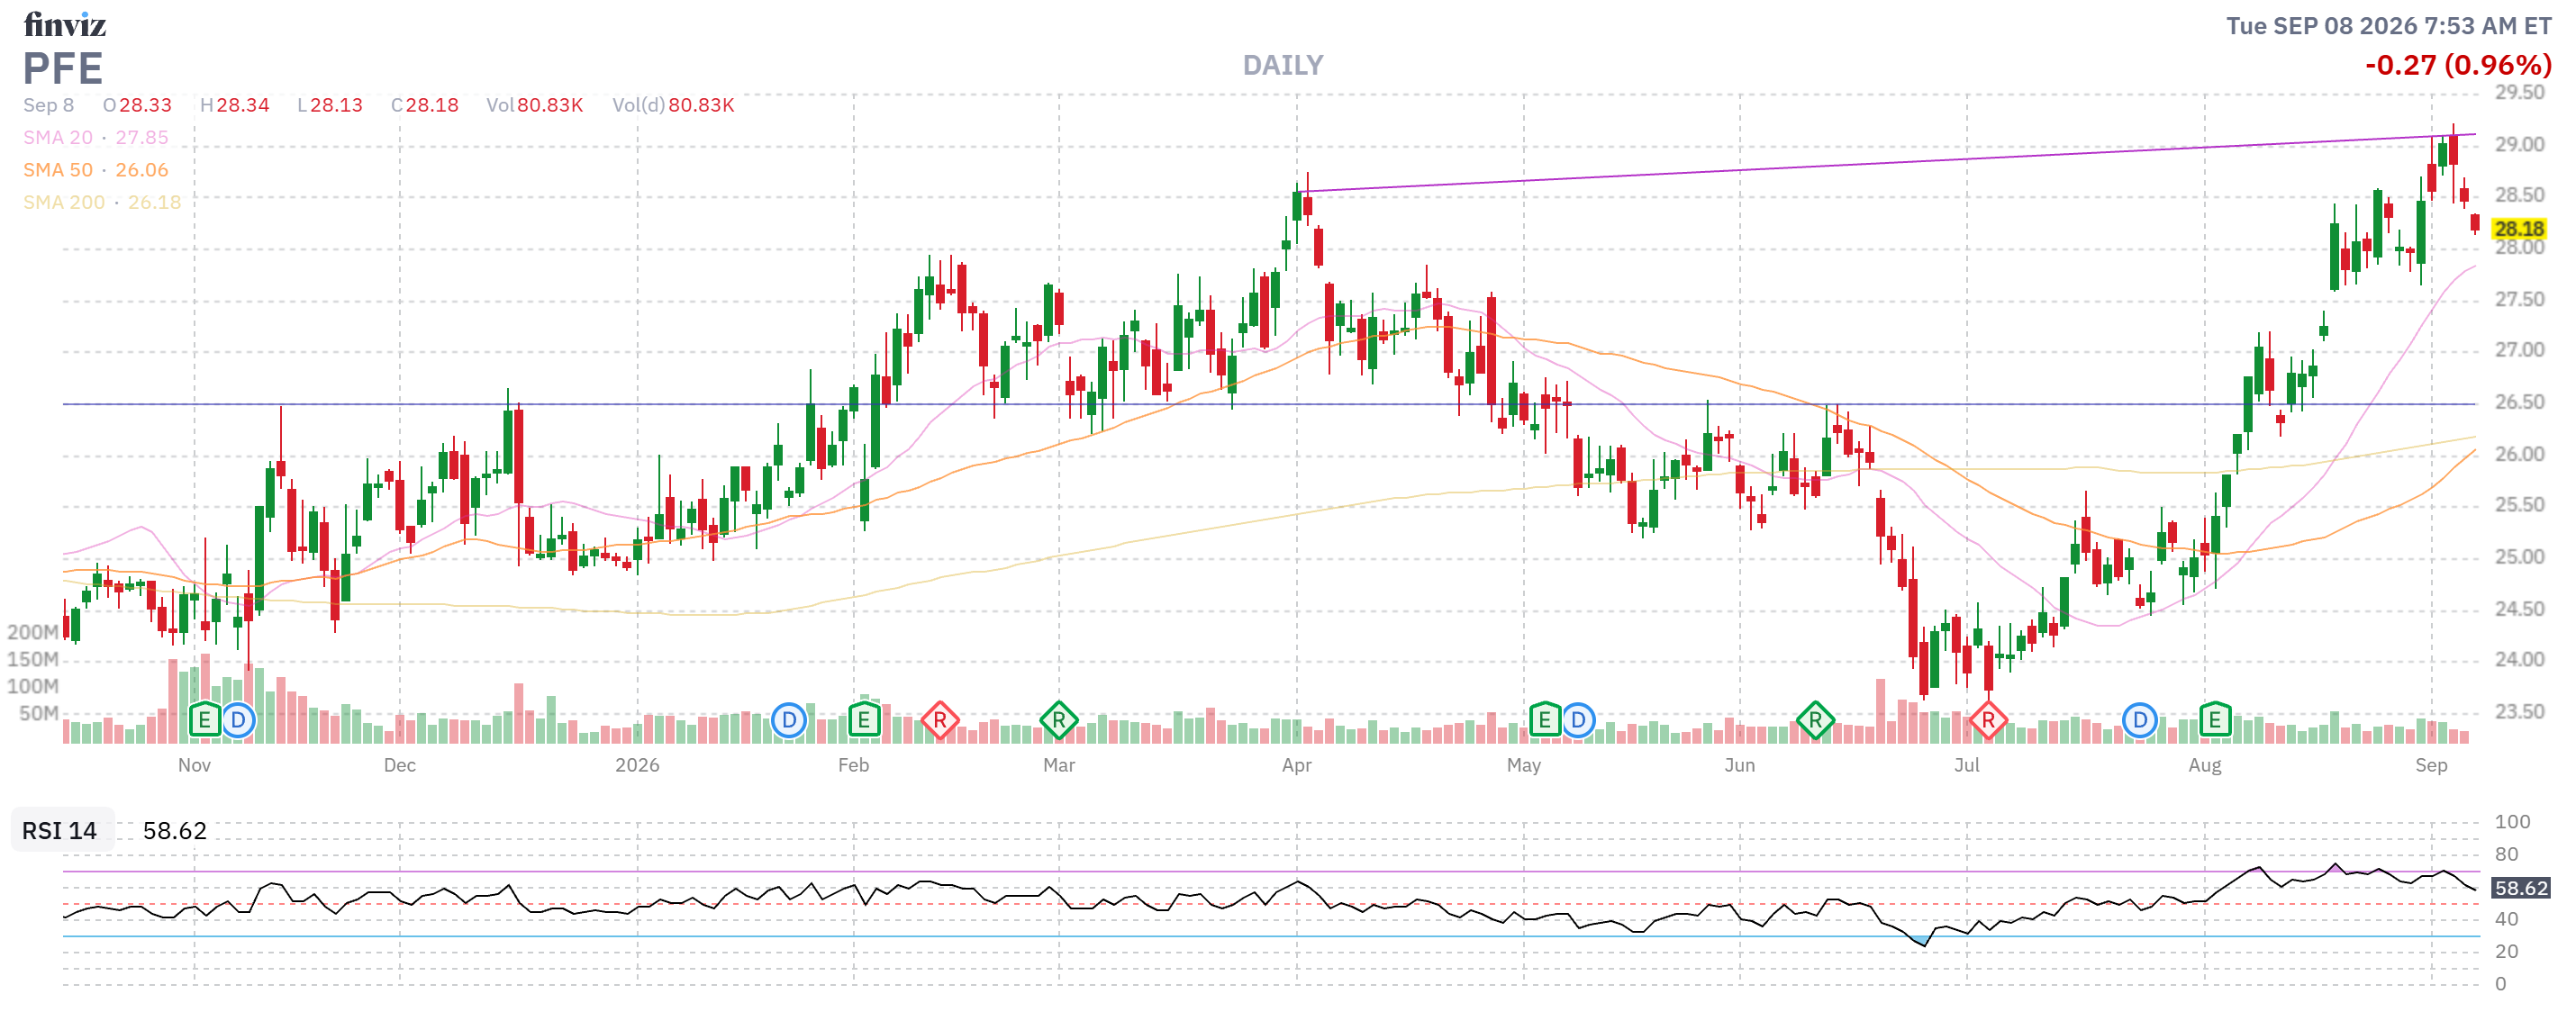Click the close value in OHLC row

[x=432, y=105]
